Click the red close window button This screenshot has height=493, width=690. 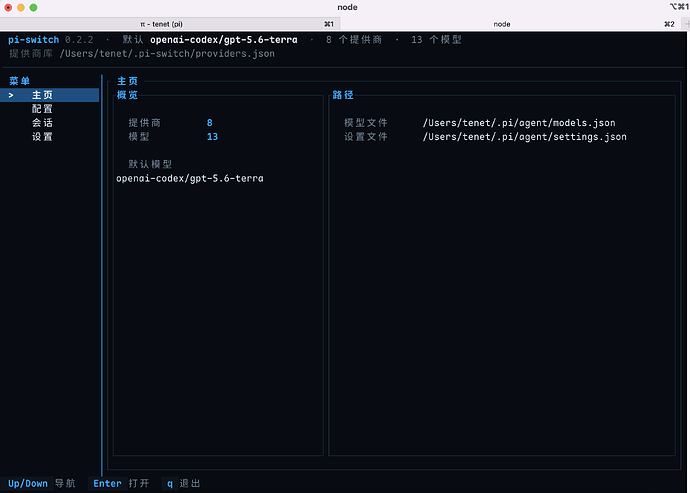pos(8,7)
